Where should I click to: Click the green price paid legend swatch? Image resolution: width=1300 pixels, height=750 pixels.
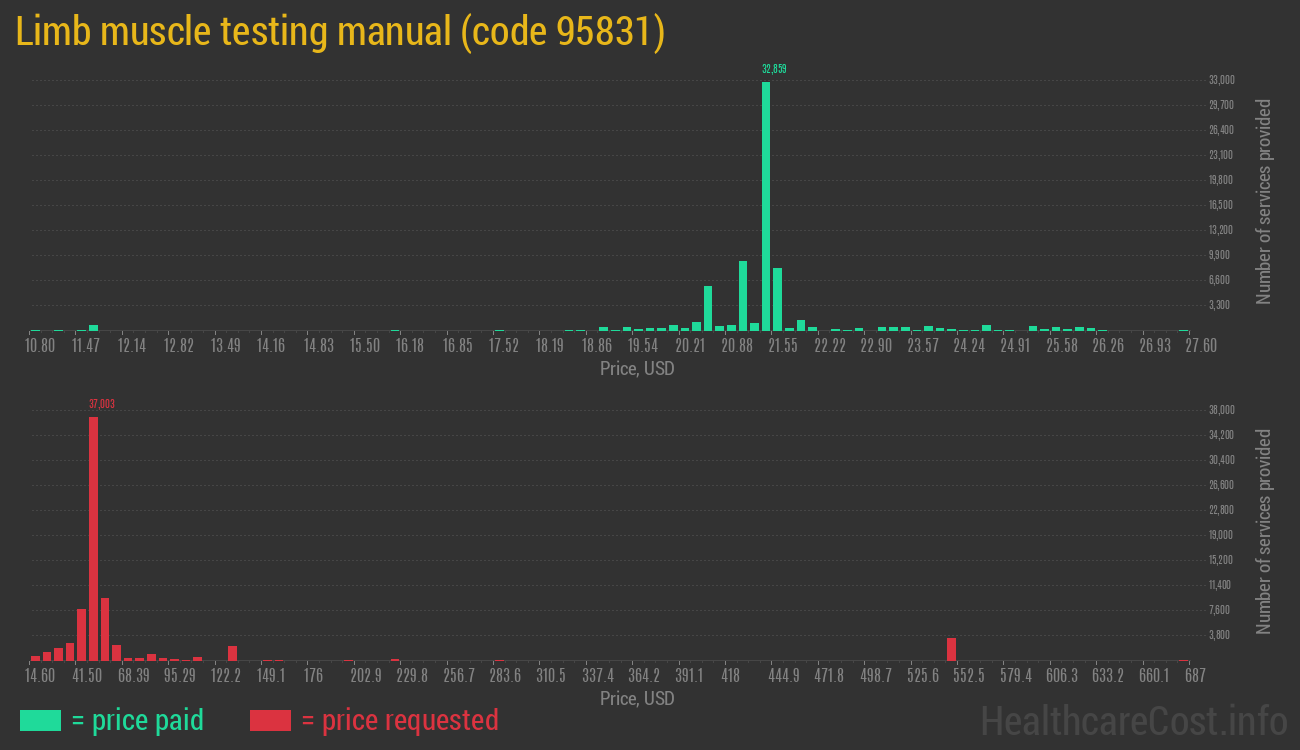tap(40, 720)
